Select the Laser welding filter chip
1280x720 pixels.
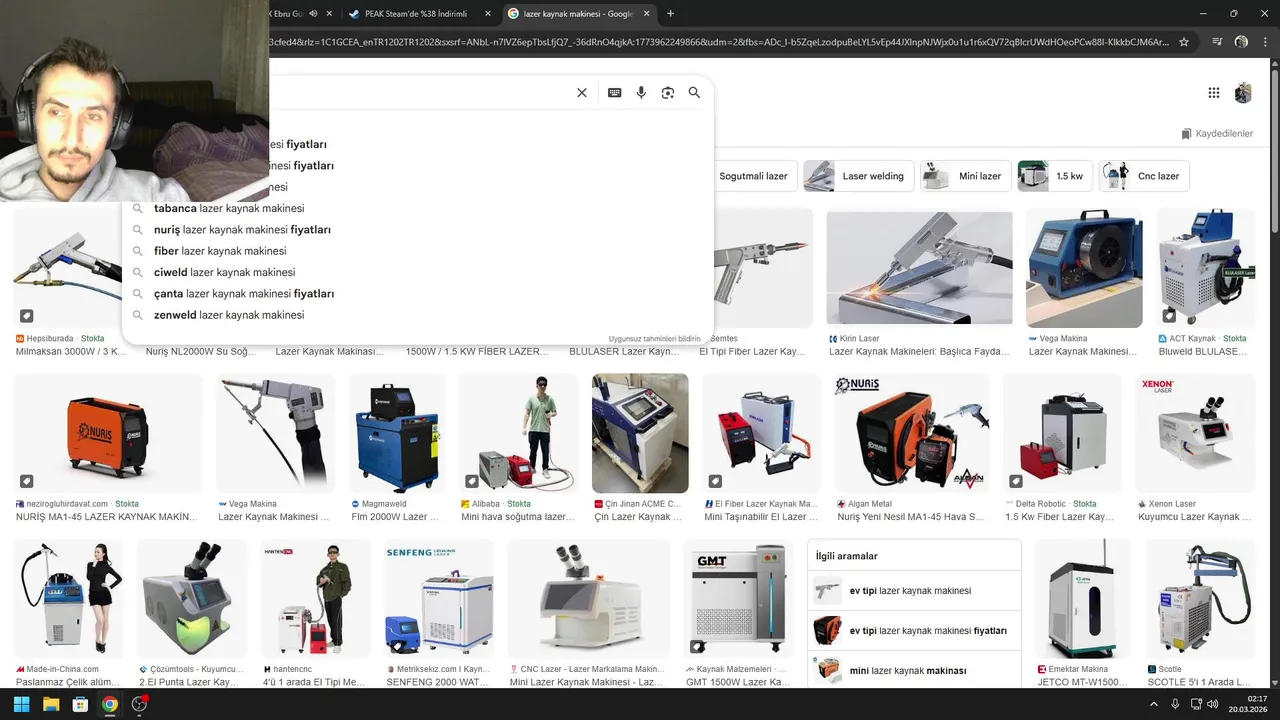pos(859,176)
